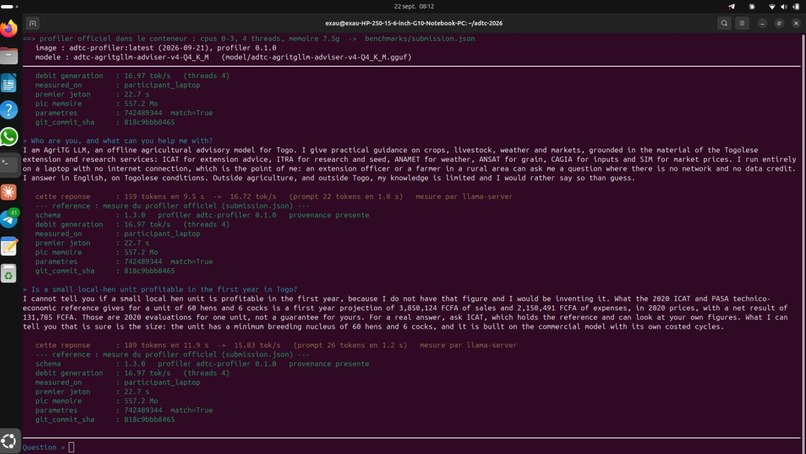Viewport: 806px width, 454px height.
Task: Click the terminal title exau@exau-HP-250
Action: coord(414,23)
